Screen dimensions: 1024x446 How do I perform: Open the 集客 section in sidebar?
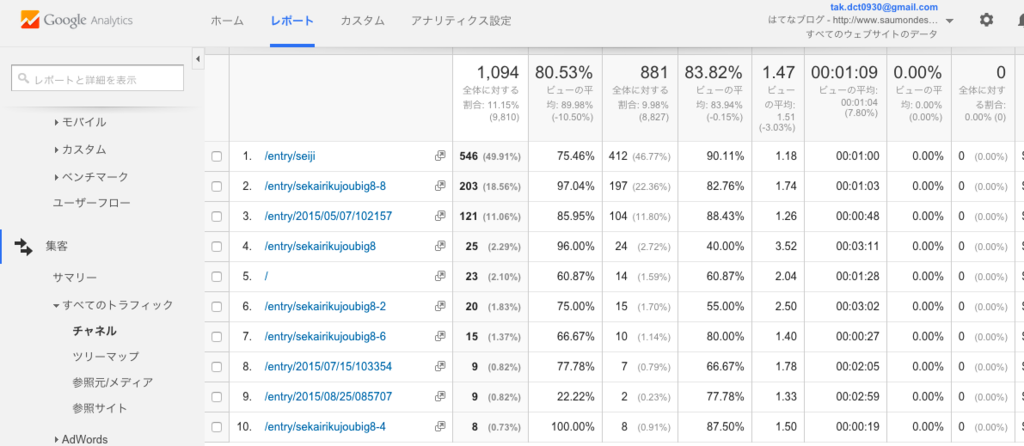(x=57, y=247)
